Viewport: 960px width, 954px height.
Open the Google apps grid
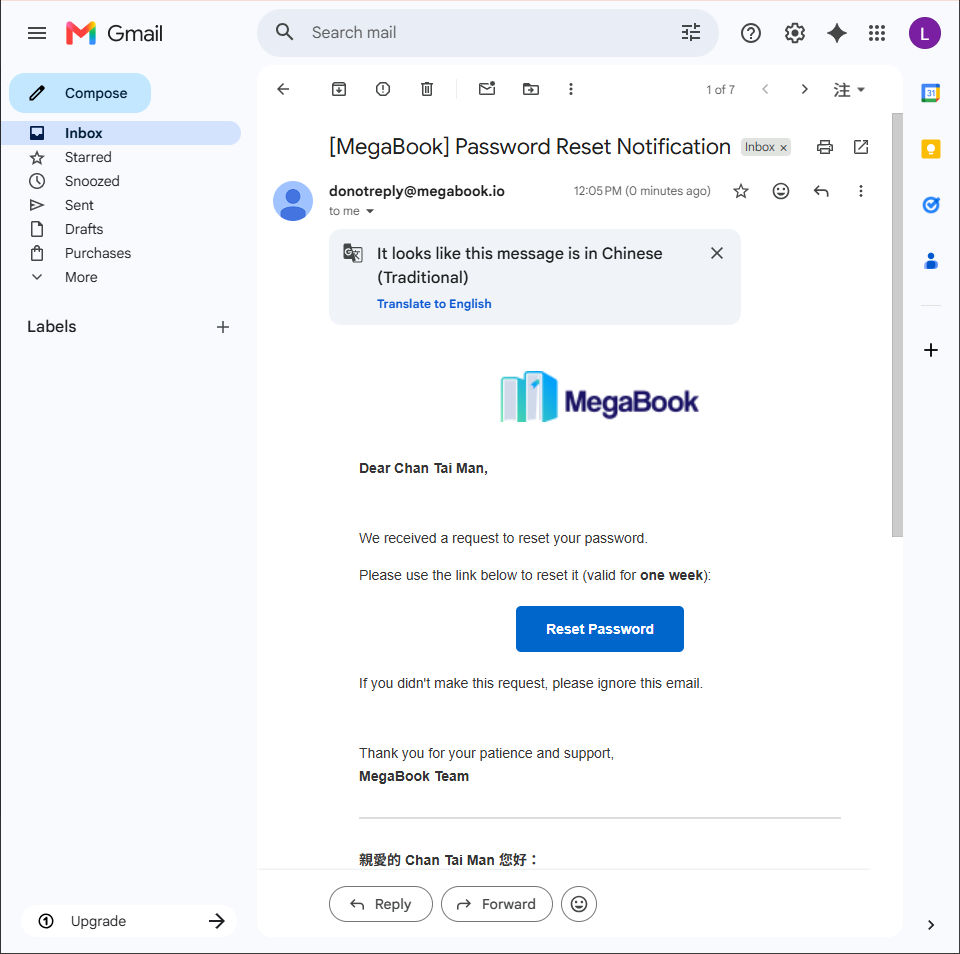pyautogui.click(x=877, y=33)
